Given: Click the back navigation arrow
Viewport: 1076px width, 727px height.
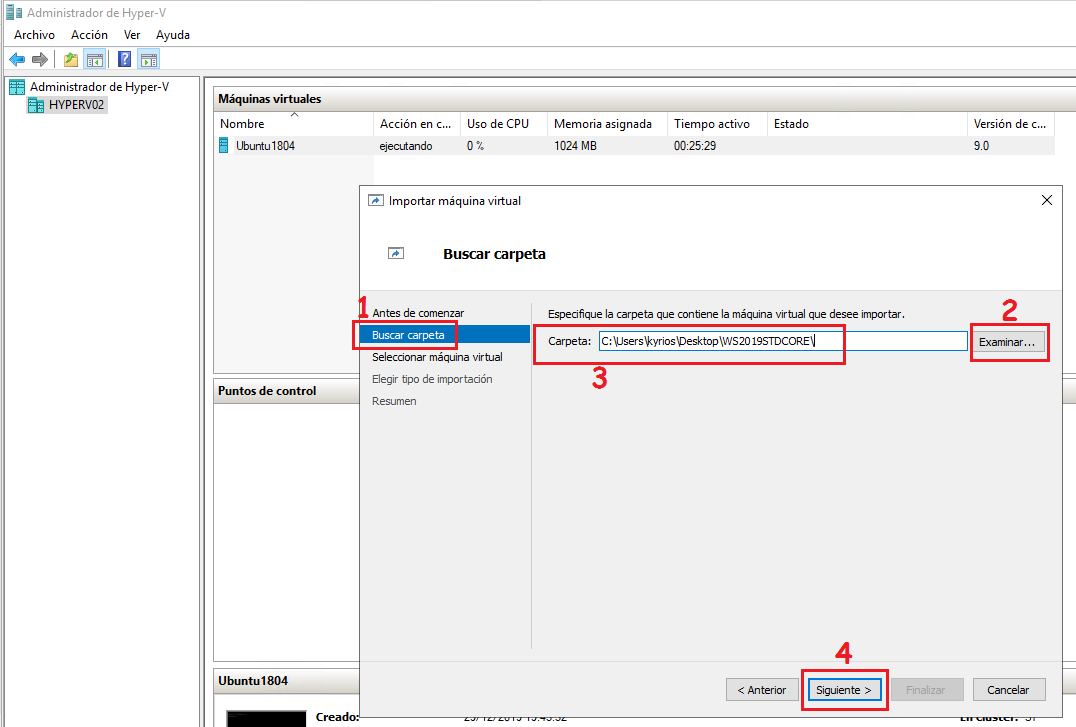Looking at the screenshot, I should 16,58.
